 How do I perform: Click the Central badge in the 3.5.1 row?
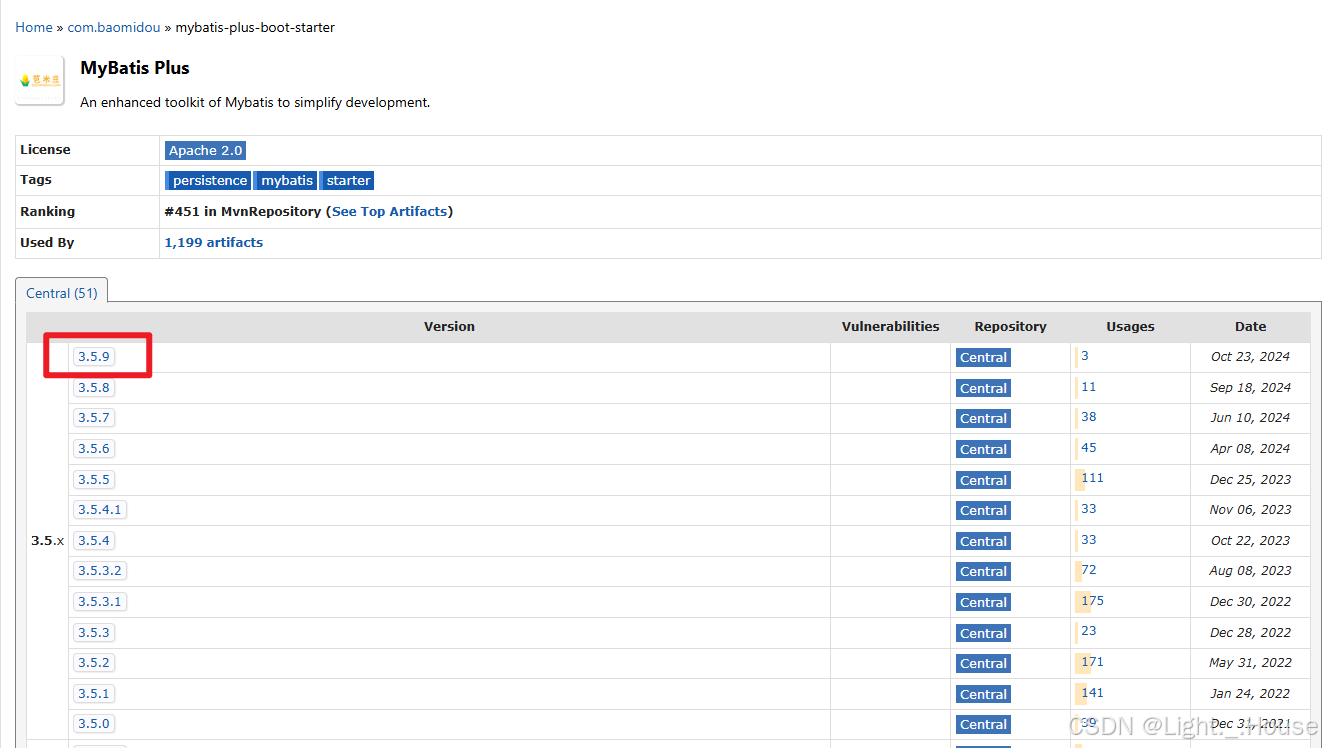pos(983,695)
